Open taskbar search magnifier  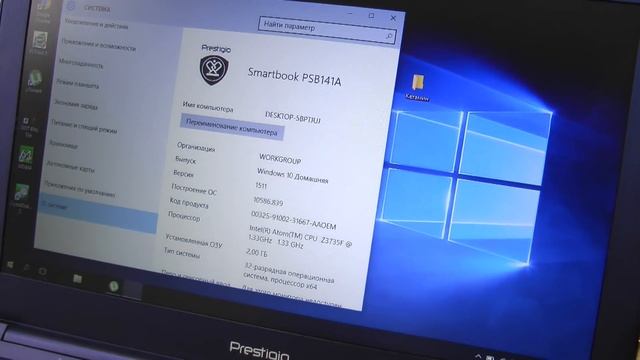27,268
